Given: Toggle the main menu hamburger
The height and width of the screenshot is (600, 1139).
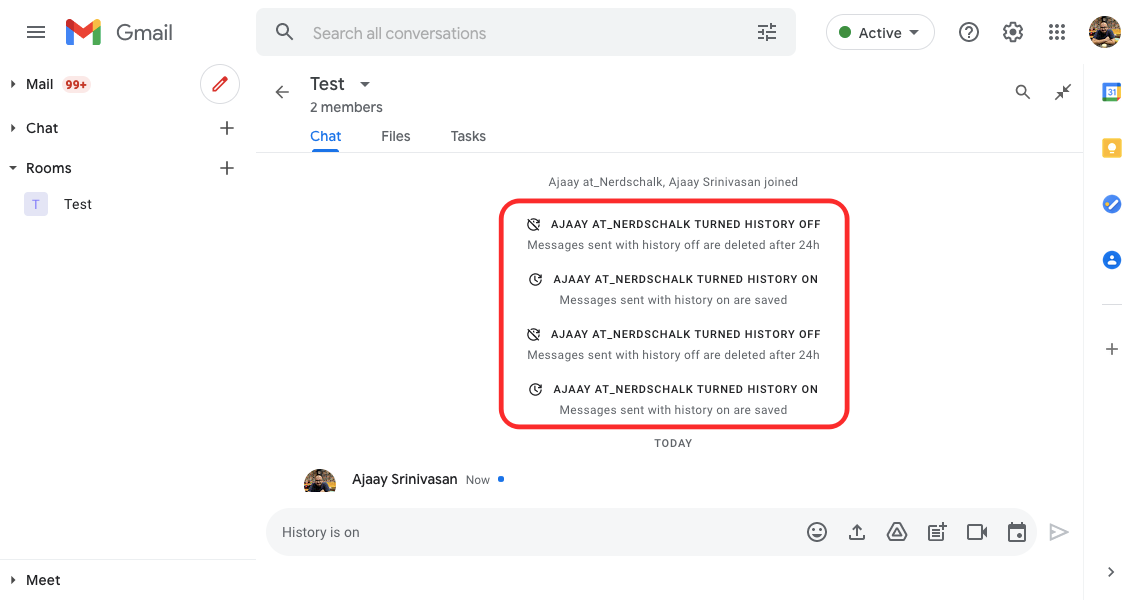Looking at the screenshot, I should pos(36,32).
